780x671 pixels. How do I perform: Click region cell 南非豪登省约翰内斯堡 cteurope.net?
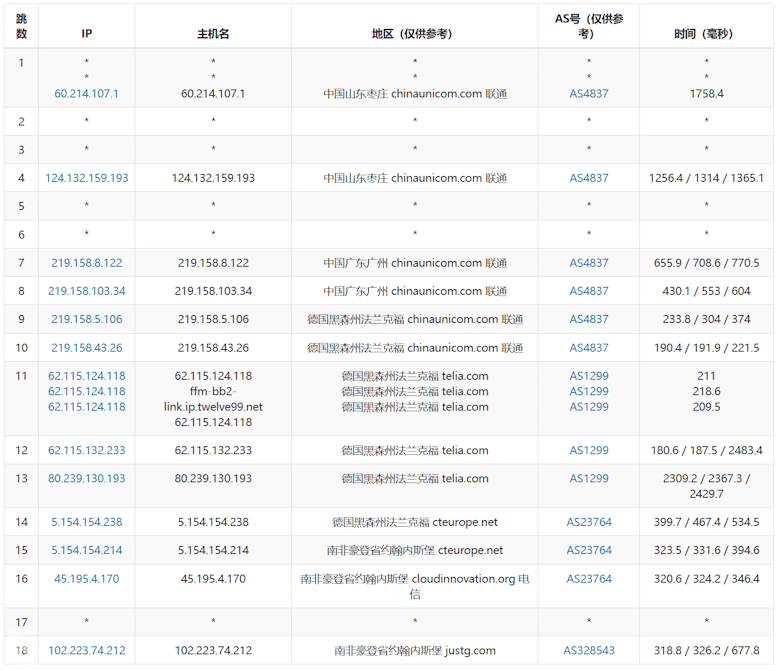click(414, 550)
